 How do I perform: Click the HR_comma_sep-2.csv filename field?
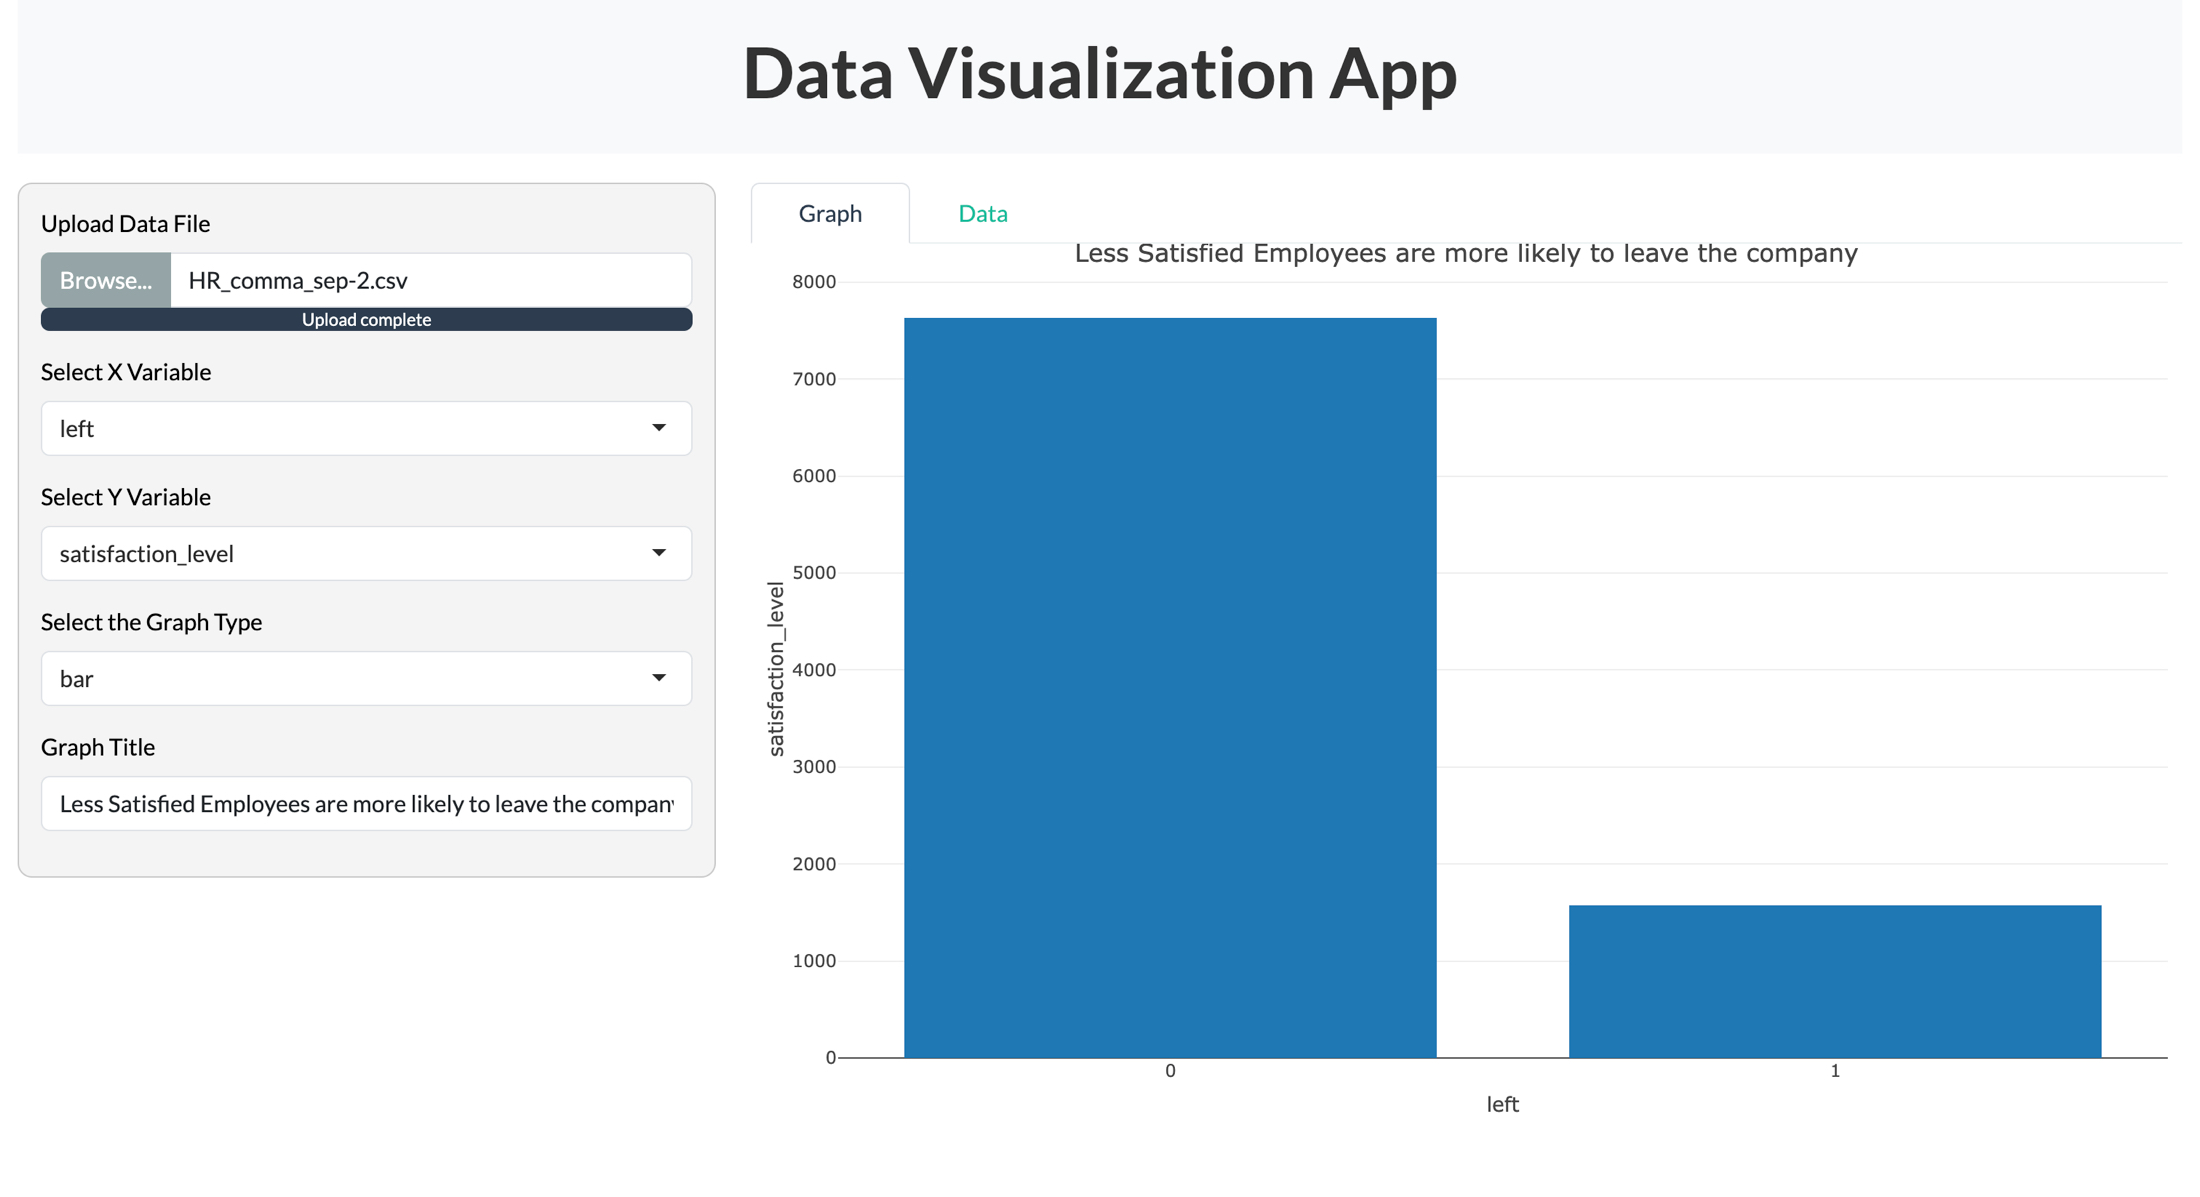tap(431, 280)
